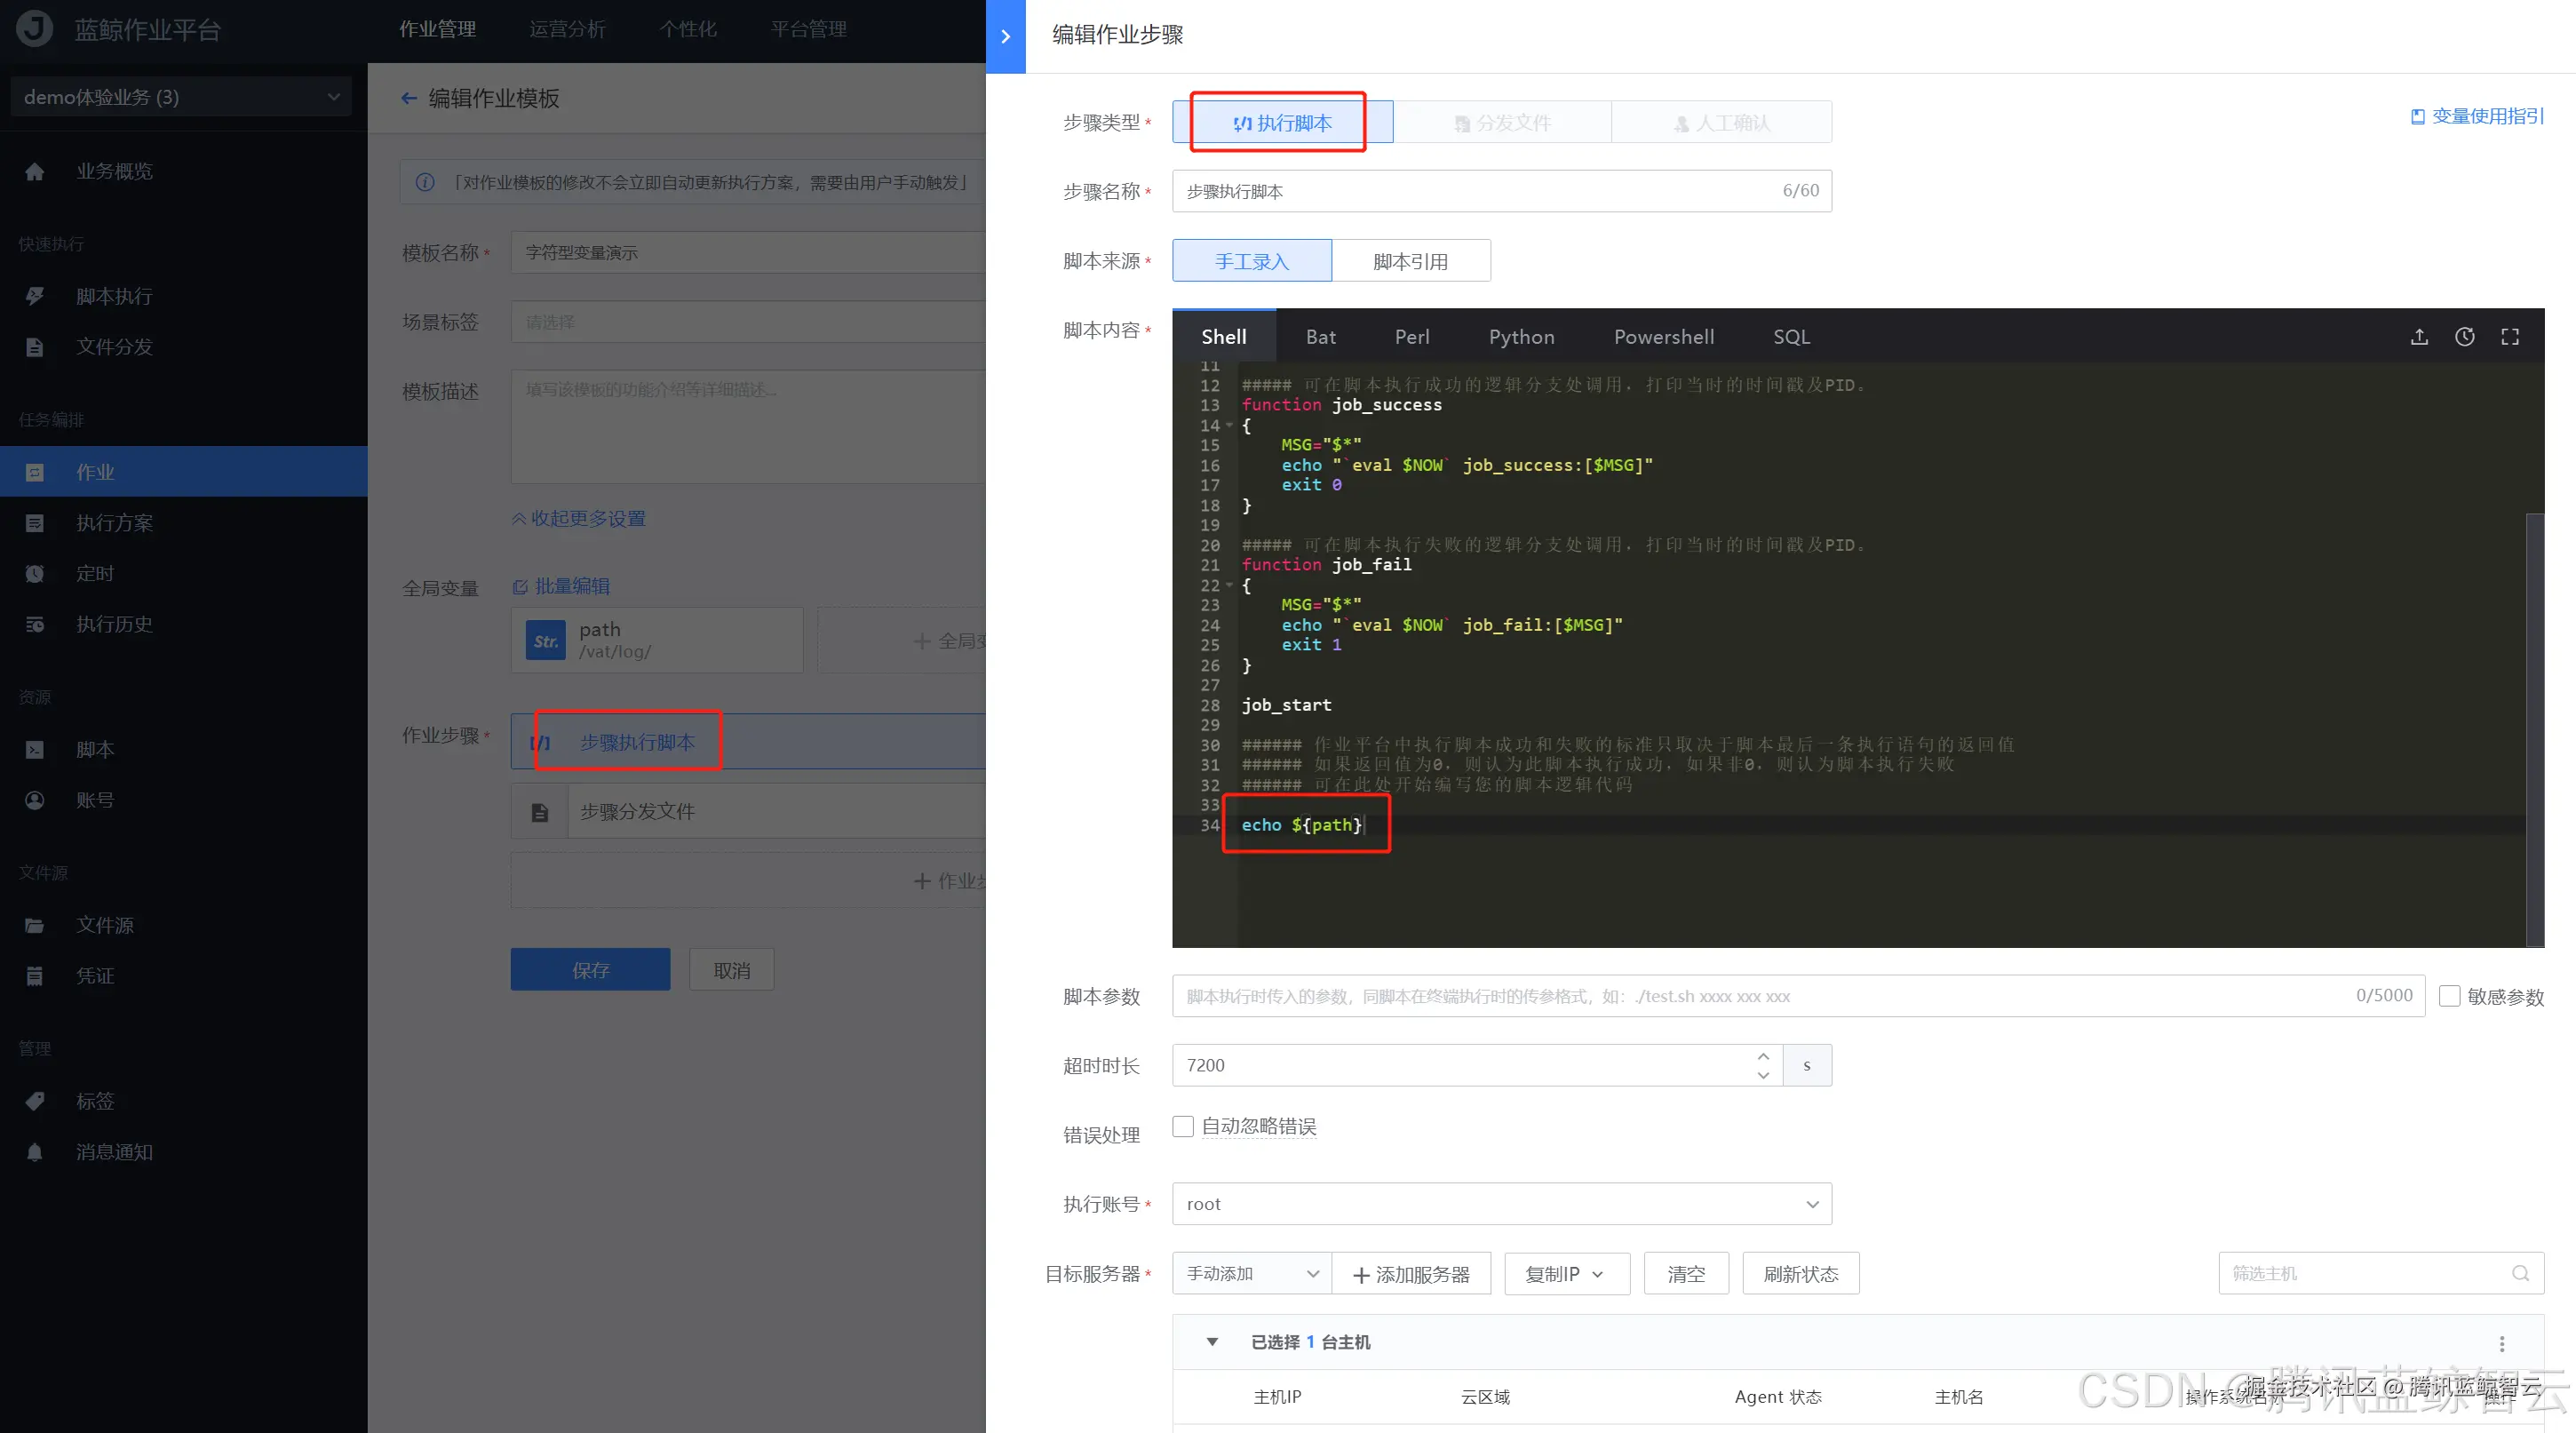2576x1433 pixels.
Task: Open 运营分析 top menu
Action: [567, 29]
